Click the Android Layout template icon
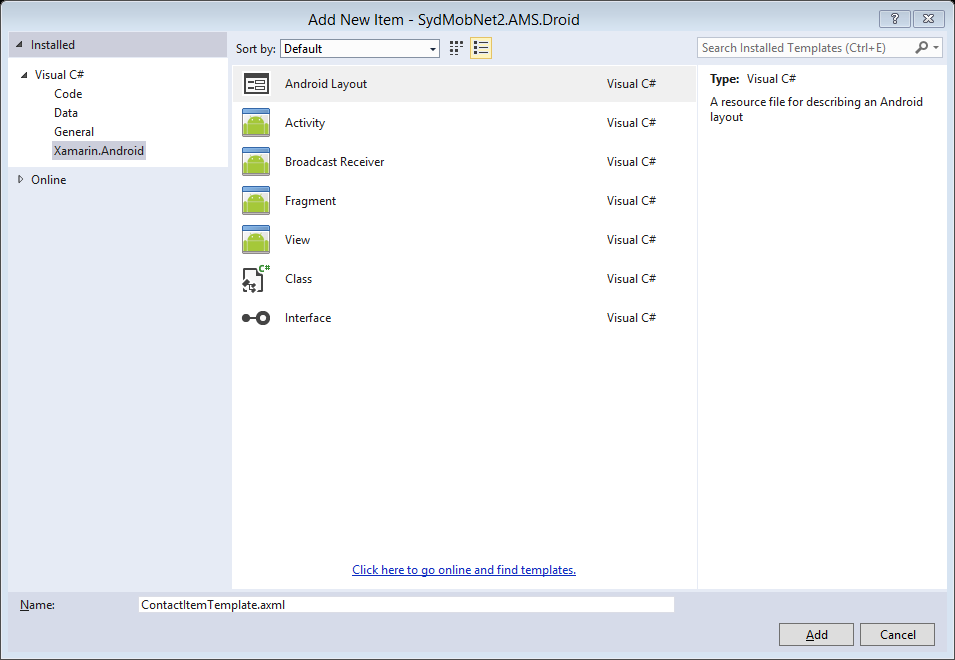The height and width of the screenshot is (660, 955). [x=256, y=84]
